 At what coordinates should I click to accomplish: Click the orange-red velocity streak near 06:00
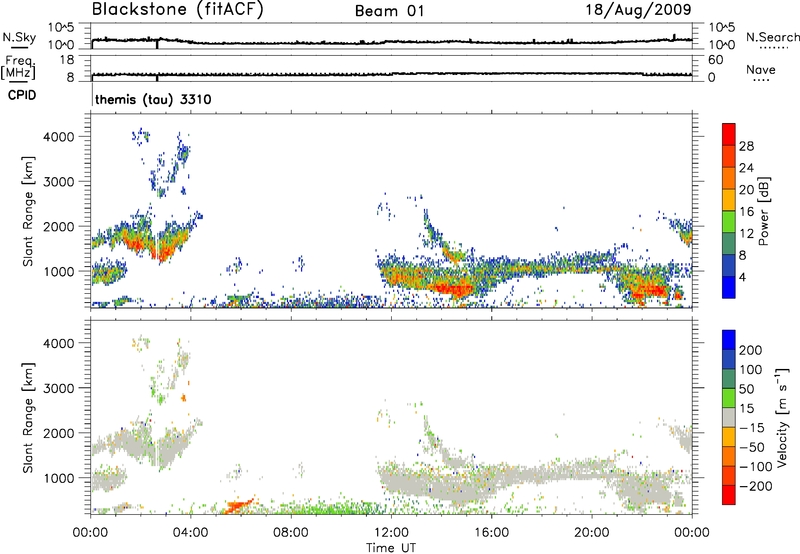click(238, 506)
